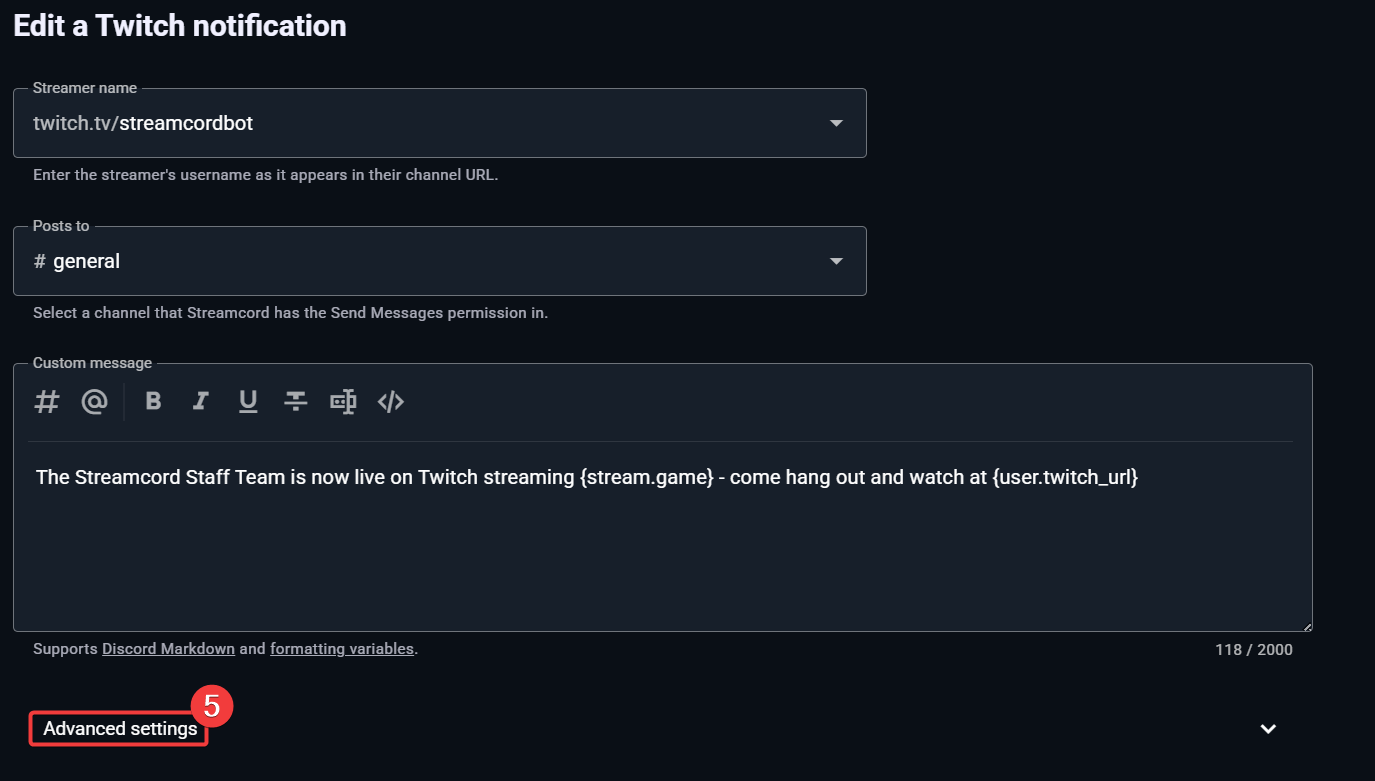Expand Advanced settings with the chevron

click(x=1268, y=729)
